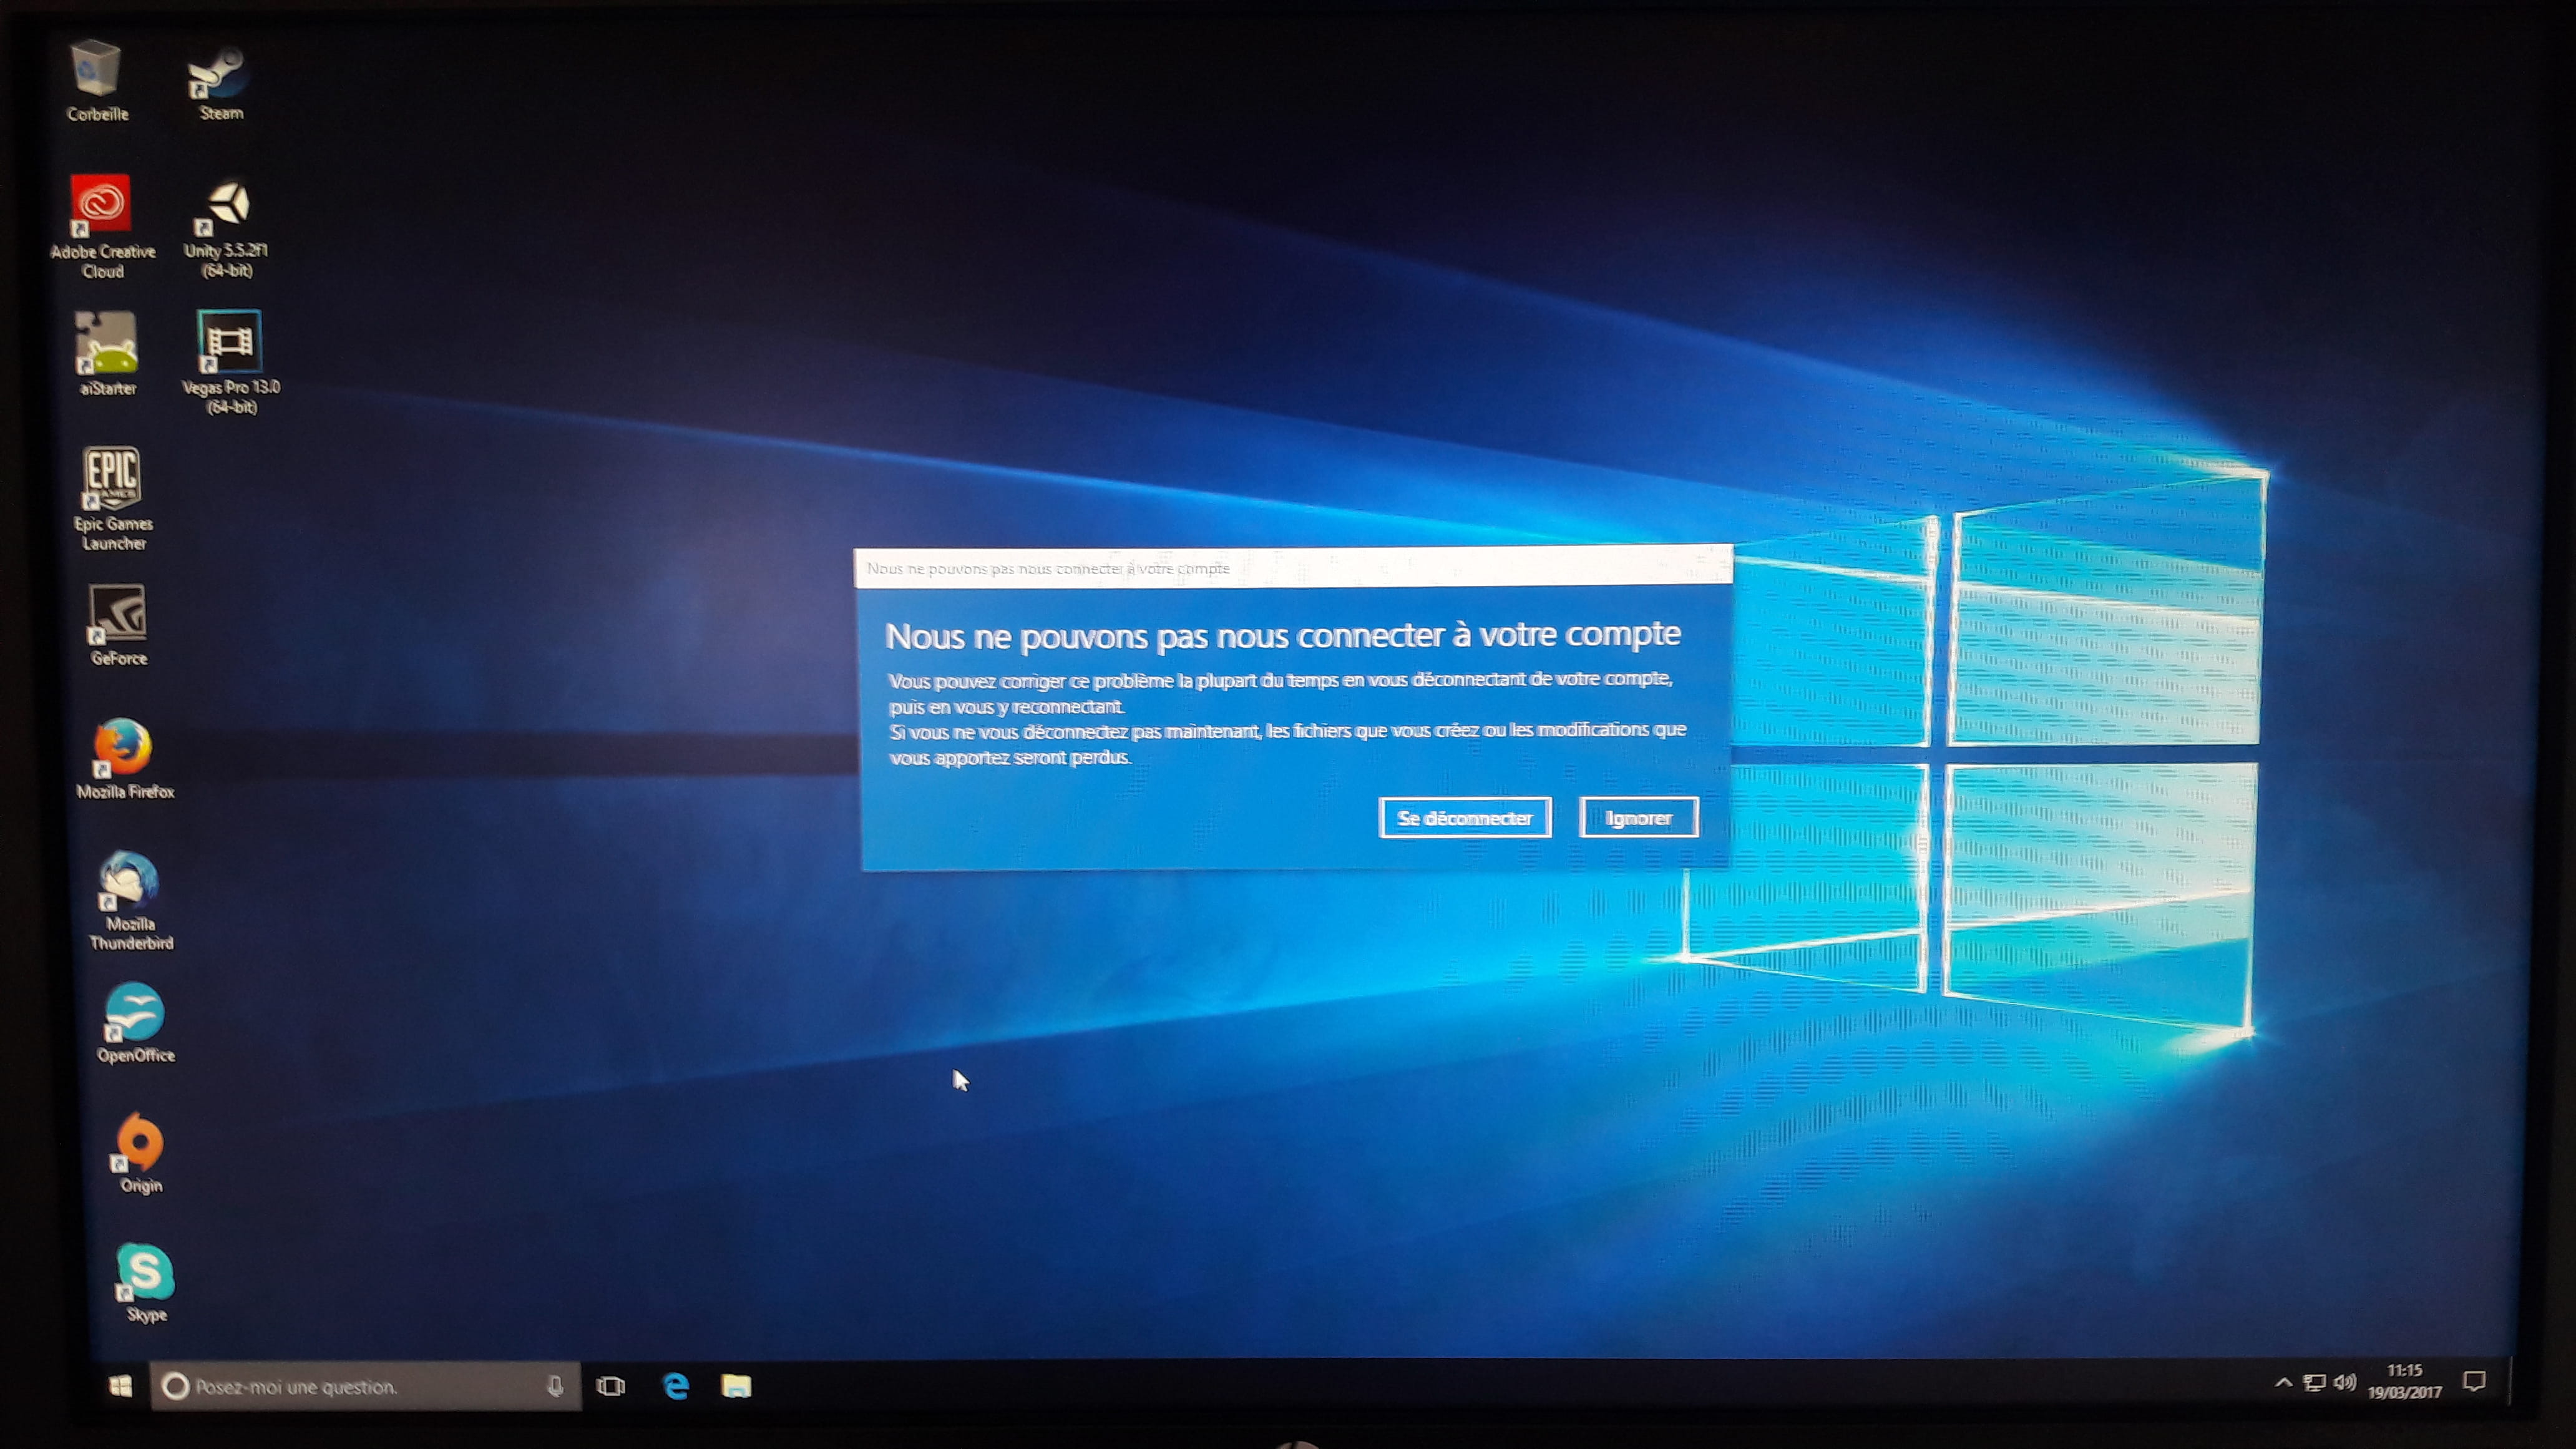The height and width of the screenshot is (1449, 2576).
Task: Select the Epic Games Launcher icon
Action: click(x=113, y=498)
